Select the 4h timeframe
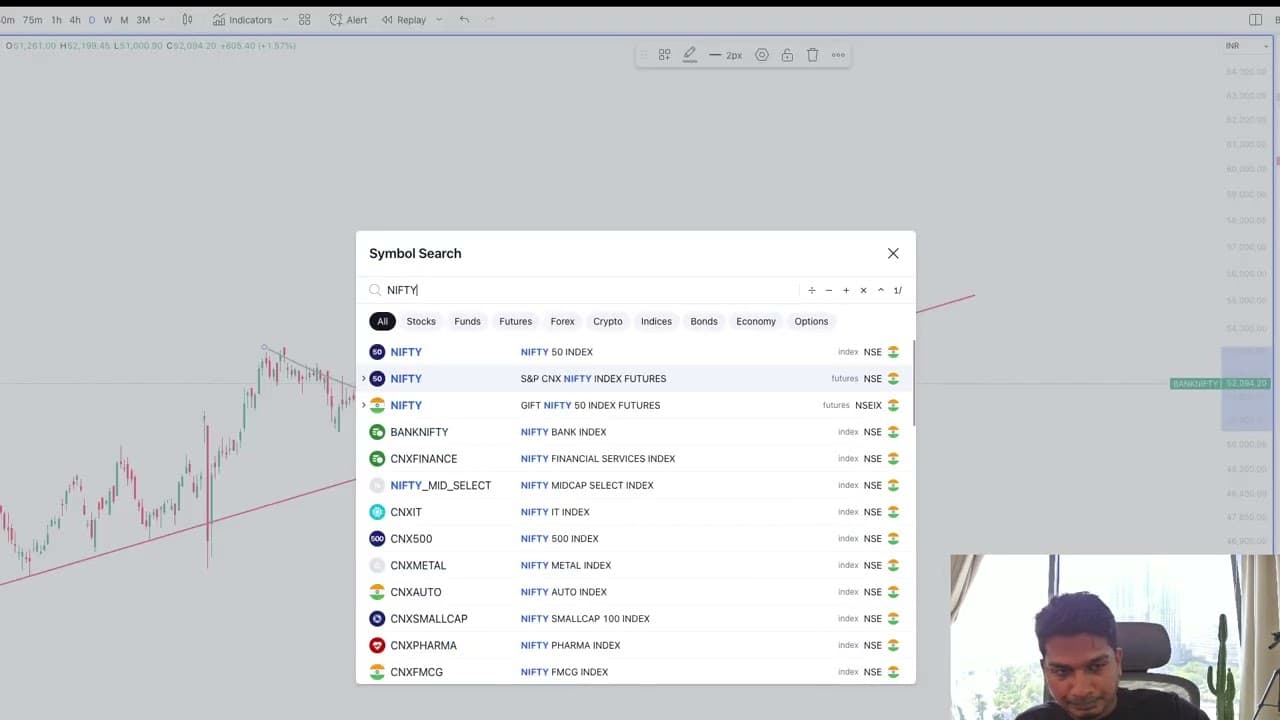1280x720 pixels. (x=75, y=20)
